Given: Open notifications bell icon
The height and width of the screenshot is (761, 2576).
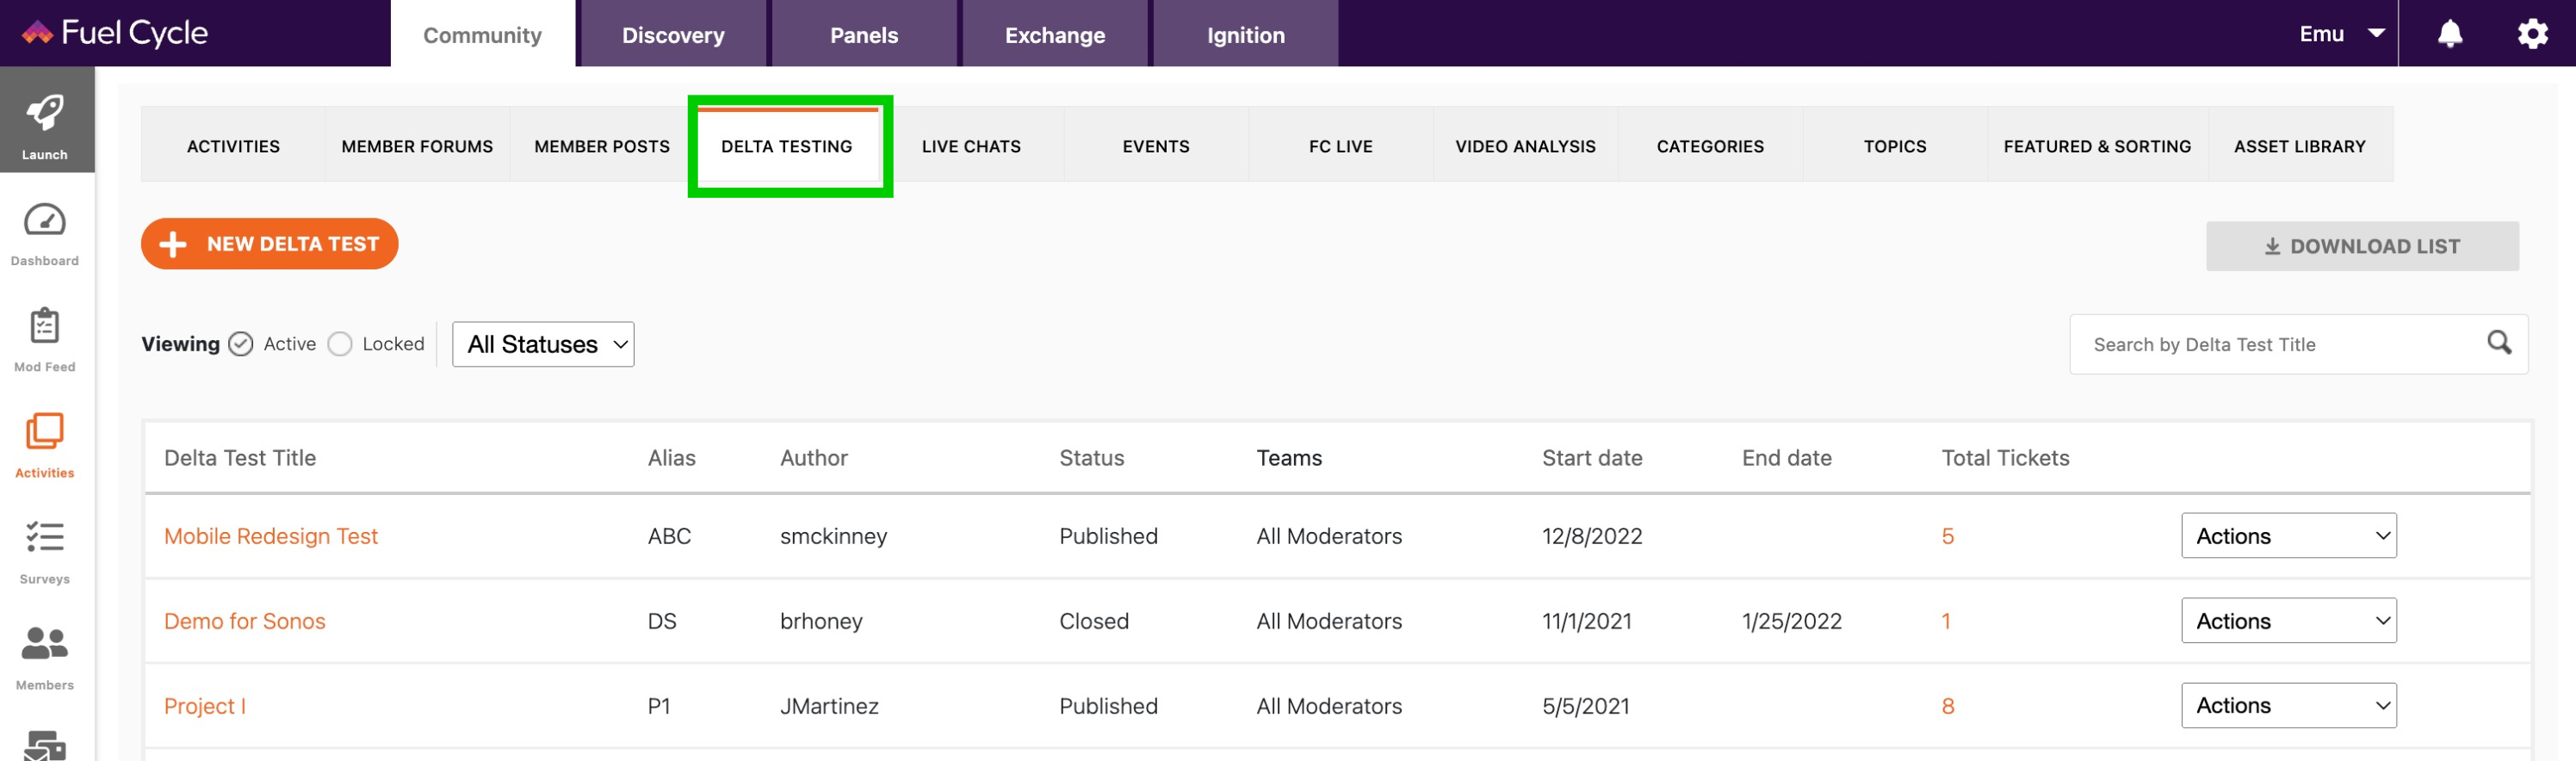Looking at the screenshot, I should [x=2449, y=34].
